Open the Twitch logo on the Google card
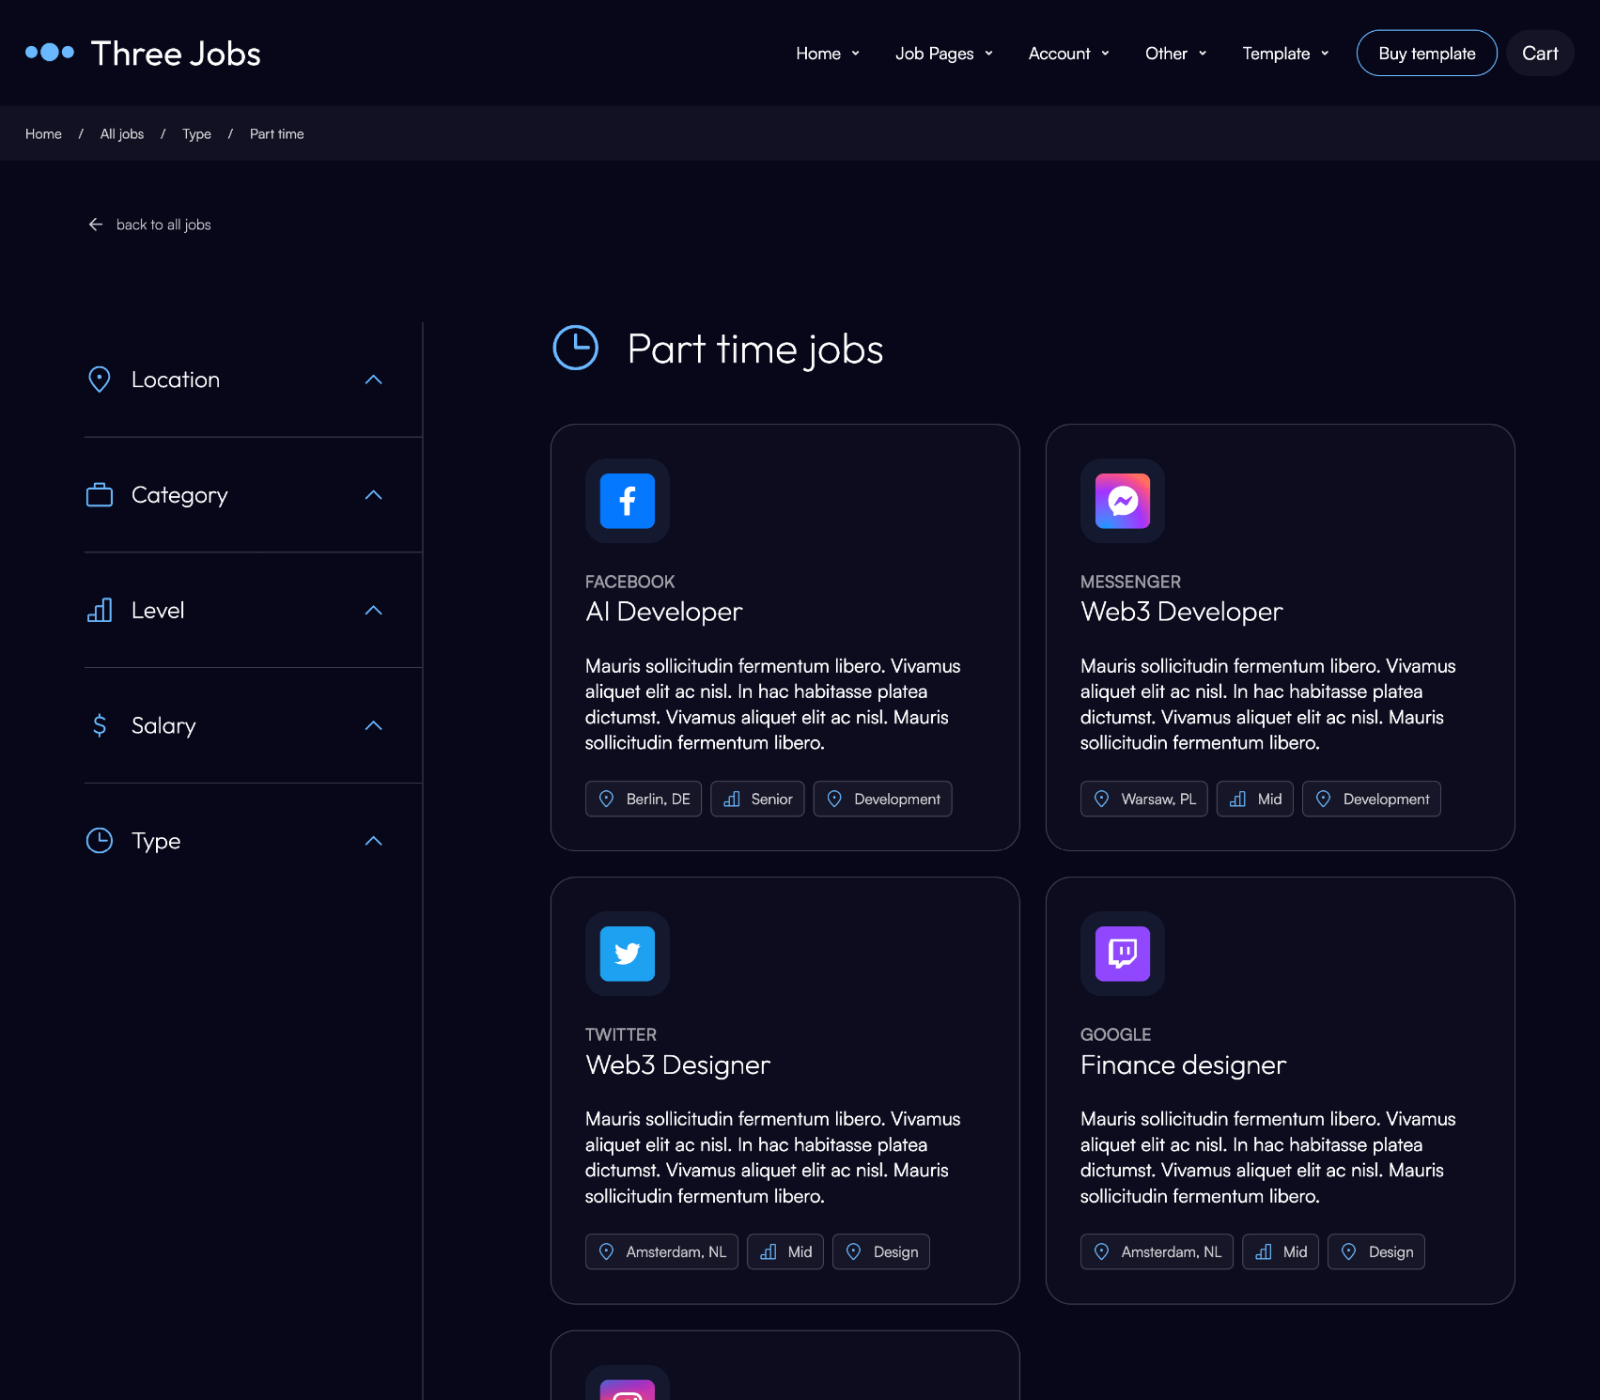Screen dimensions: 1600x1400 (x=1122, y=953)
